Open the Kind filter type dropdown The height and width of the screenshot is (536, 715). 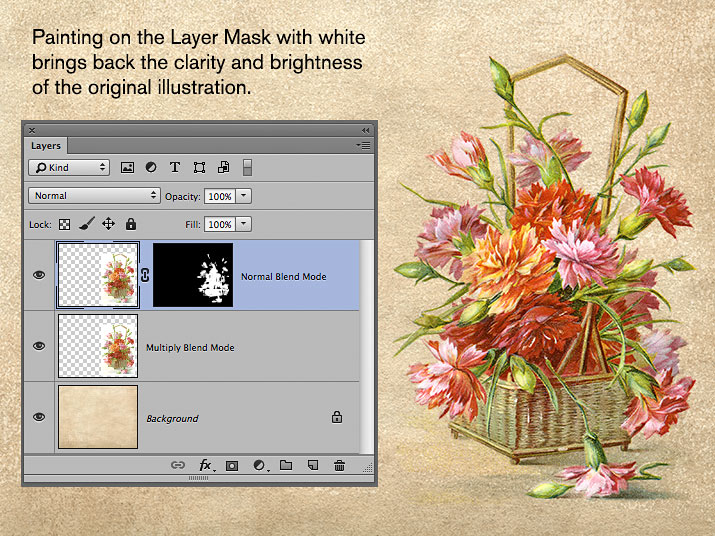pyautogui.click(x=69, y=167)
